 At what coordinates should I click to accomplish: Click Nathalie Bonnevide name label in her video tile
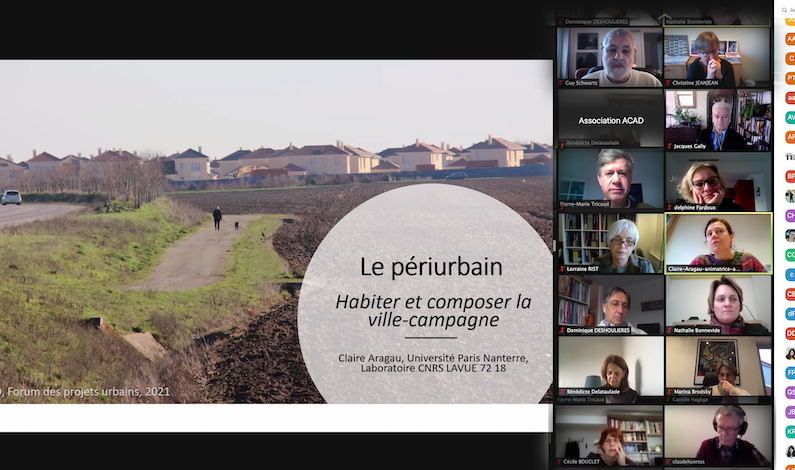(x=697, y=330)
